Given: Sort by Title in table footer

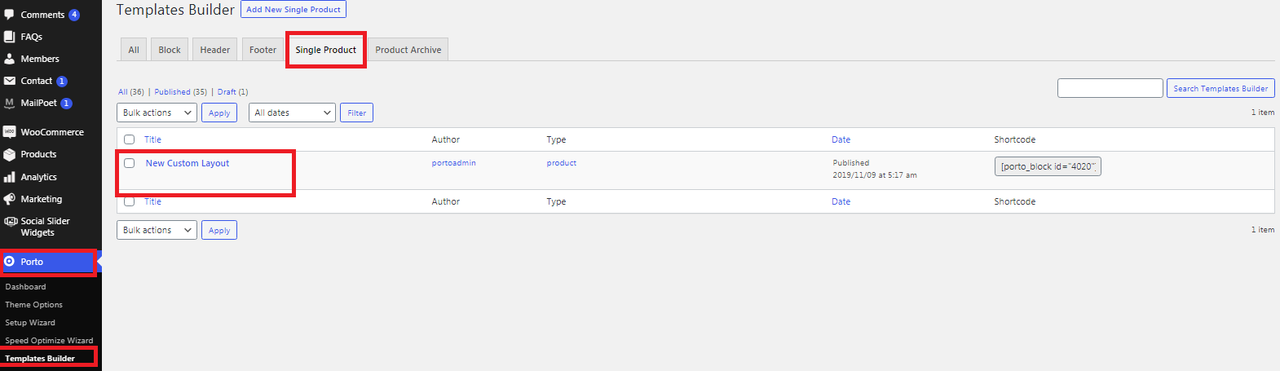Looking at the screenshot, I should tap(152, 201).
